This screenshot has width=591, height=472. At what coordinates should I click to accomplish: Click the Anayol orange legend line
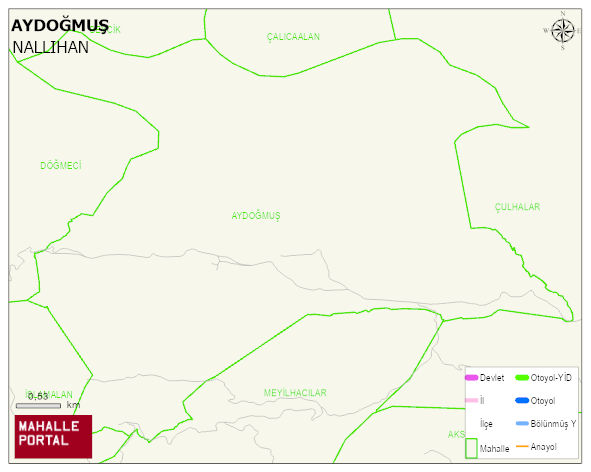point(522,446)
